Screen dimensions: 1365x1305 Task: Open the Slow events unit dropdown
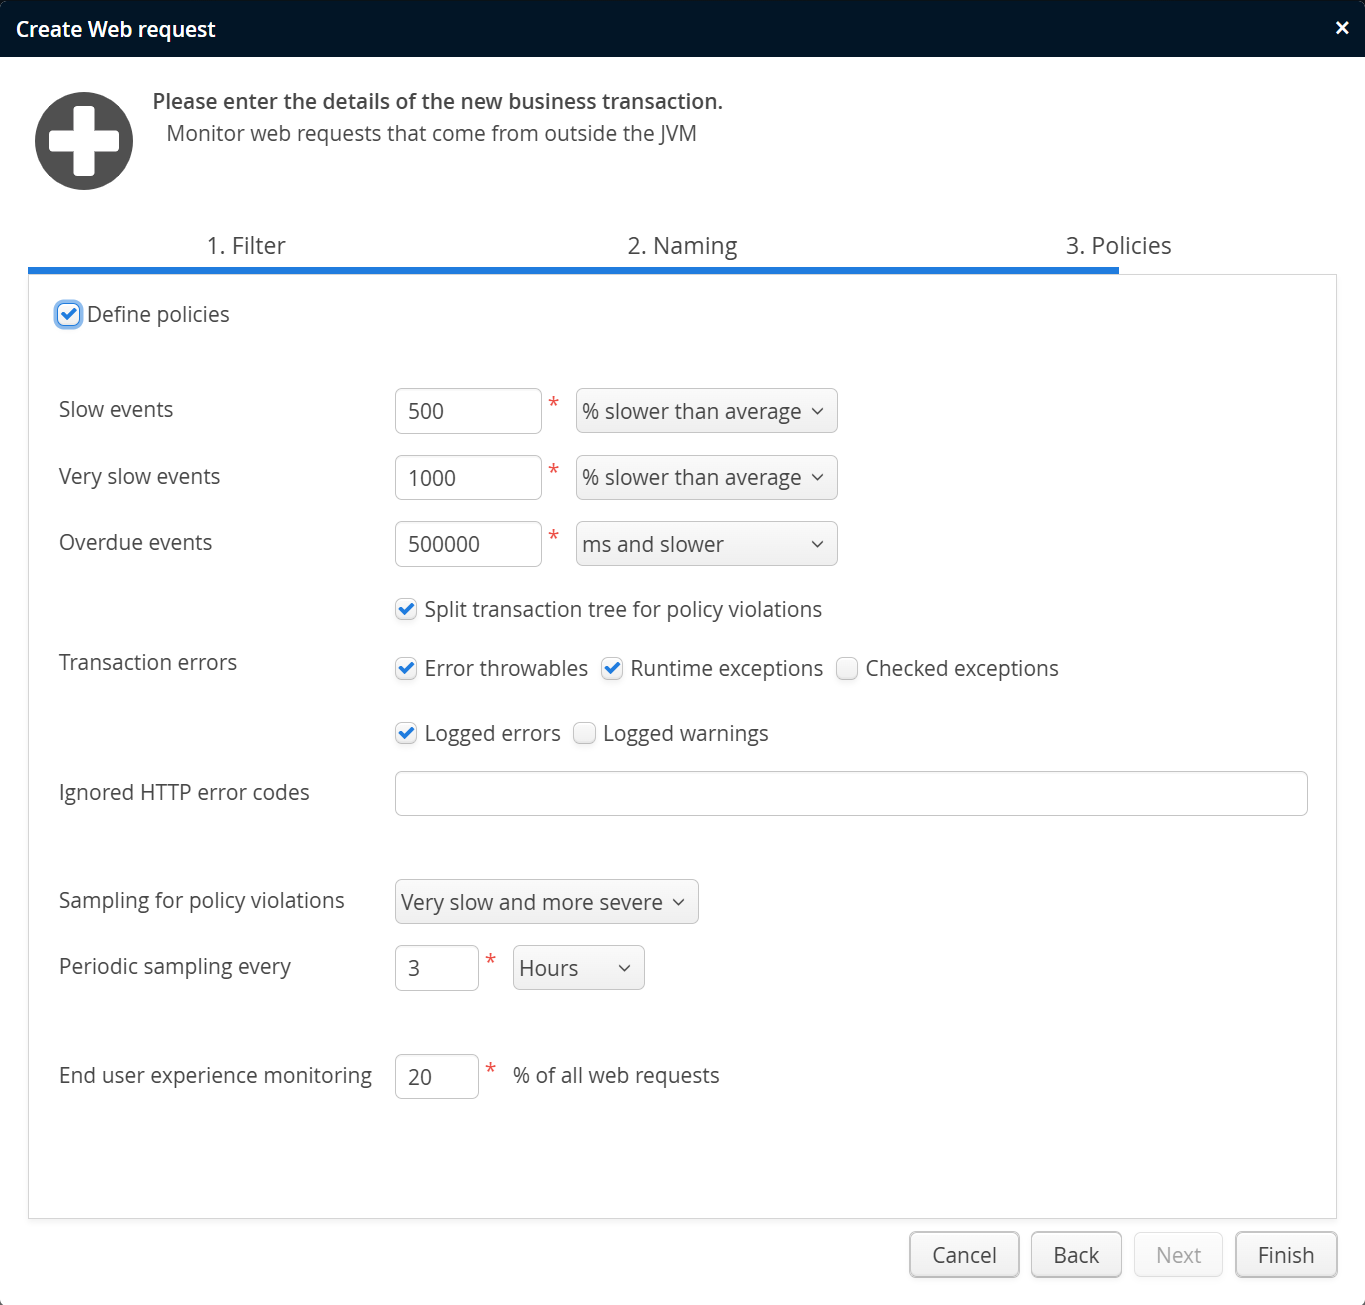tap(706, 411)
